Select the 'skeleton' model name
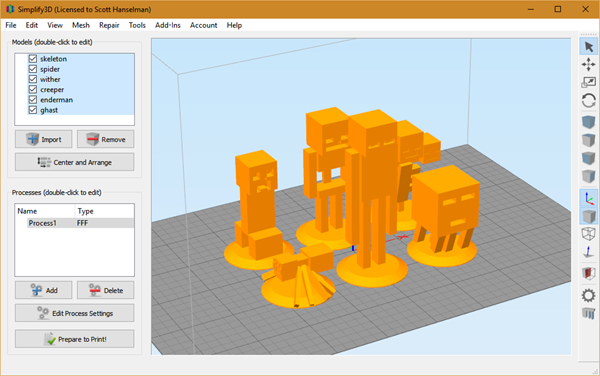 pos(53,59)
